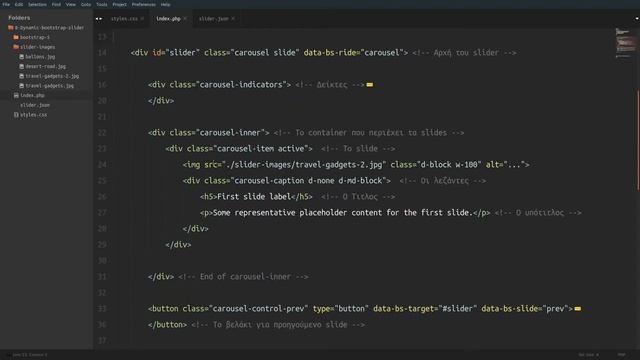The width and height of the screenshot is (640, 360).
Task: Switch to the styles.css tab
Action: (x=124, y=19)
